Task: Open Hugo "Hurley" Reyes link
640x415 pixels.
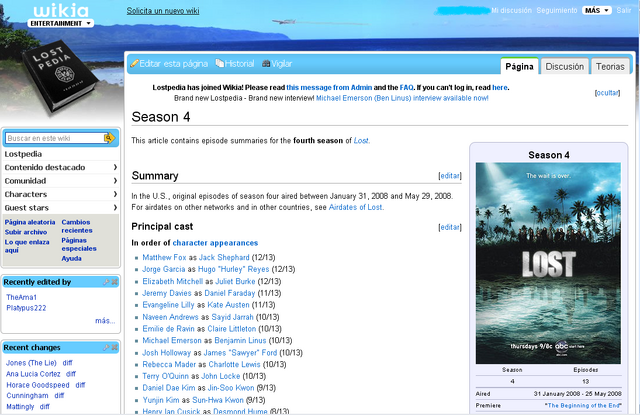Action: 233,269
